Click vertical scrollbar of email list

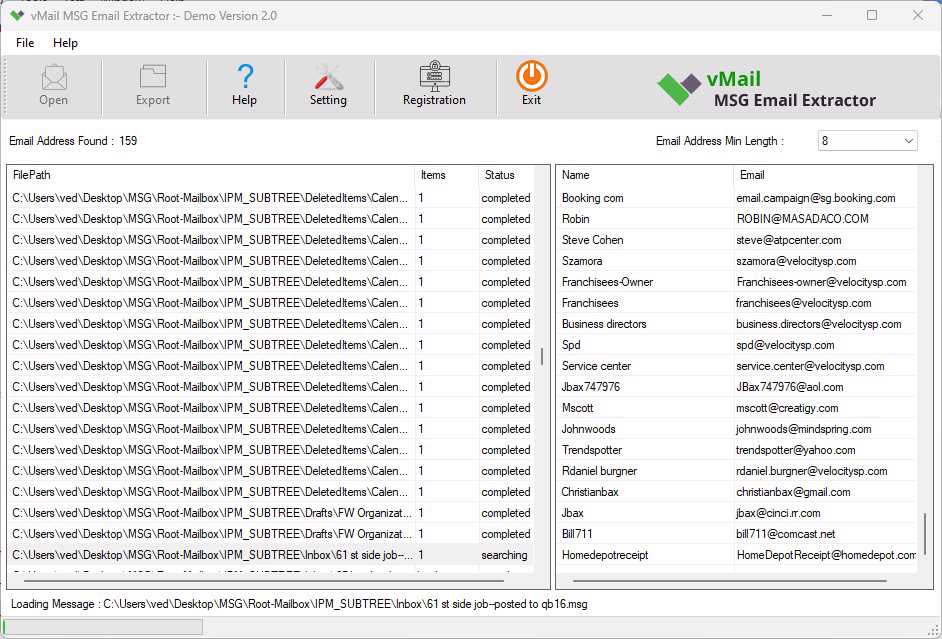click(x=925, y=533)
